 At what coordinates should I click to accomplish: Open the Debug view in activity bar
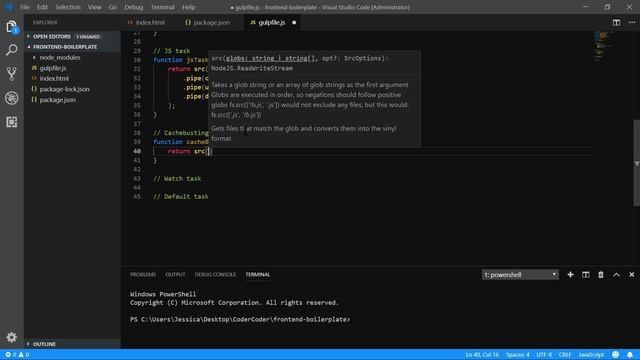coord(11,98)
